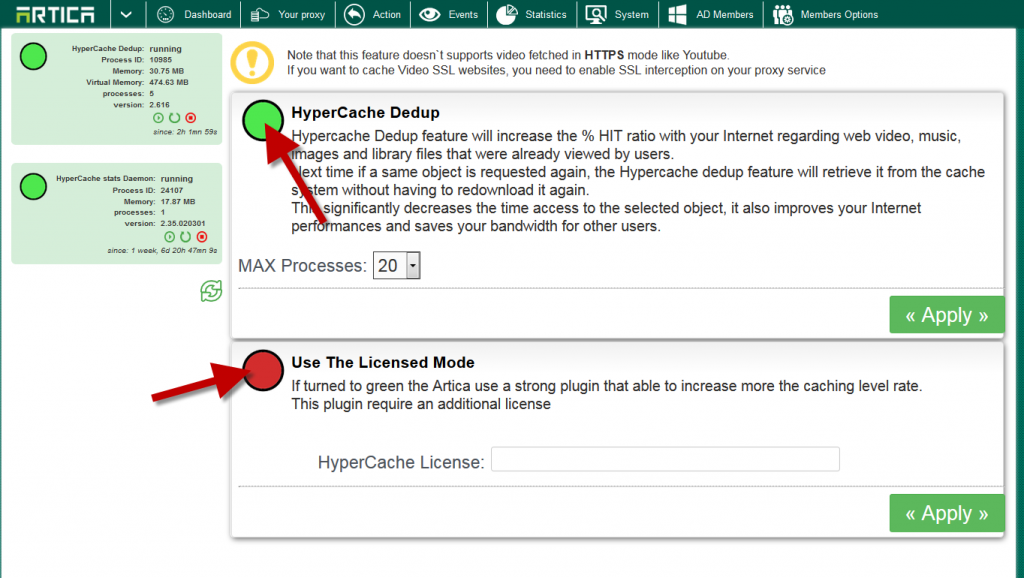This screenshot has width=1024, height=578.
Task: Click the version value 2.616
Action: (159, 104)
